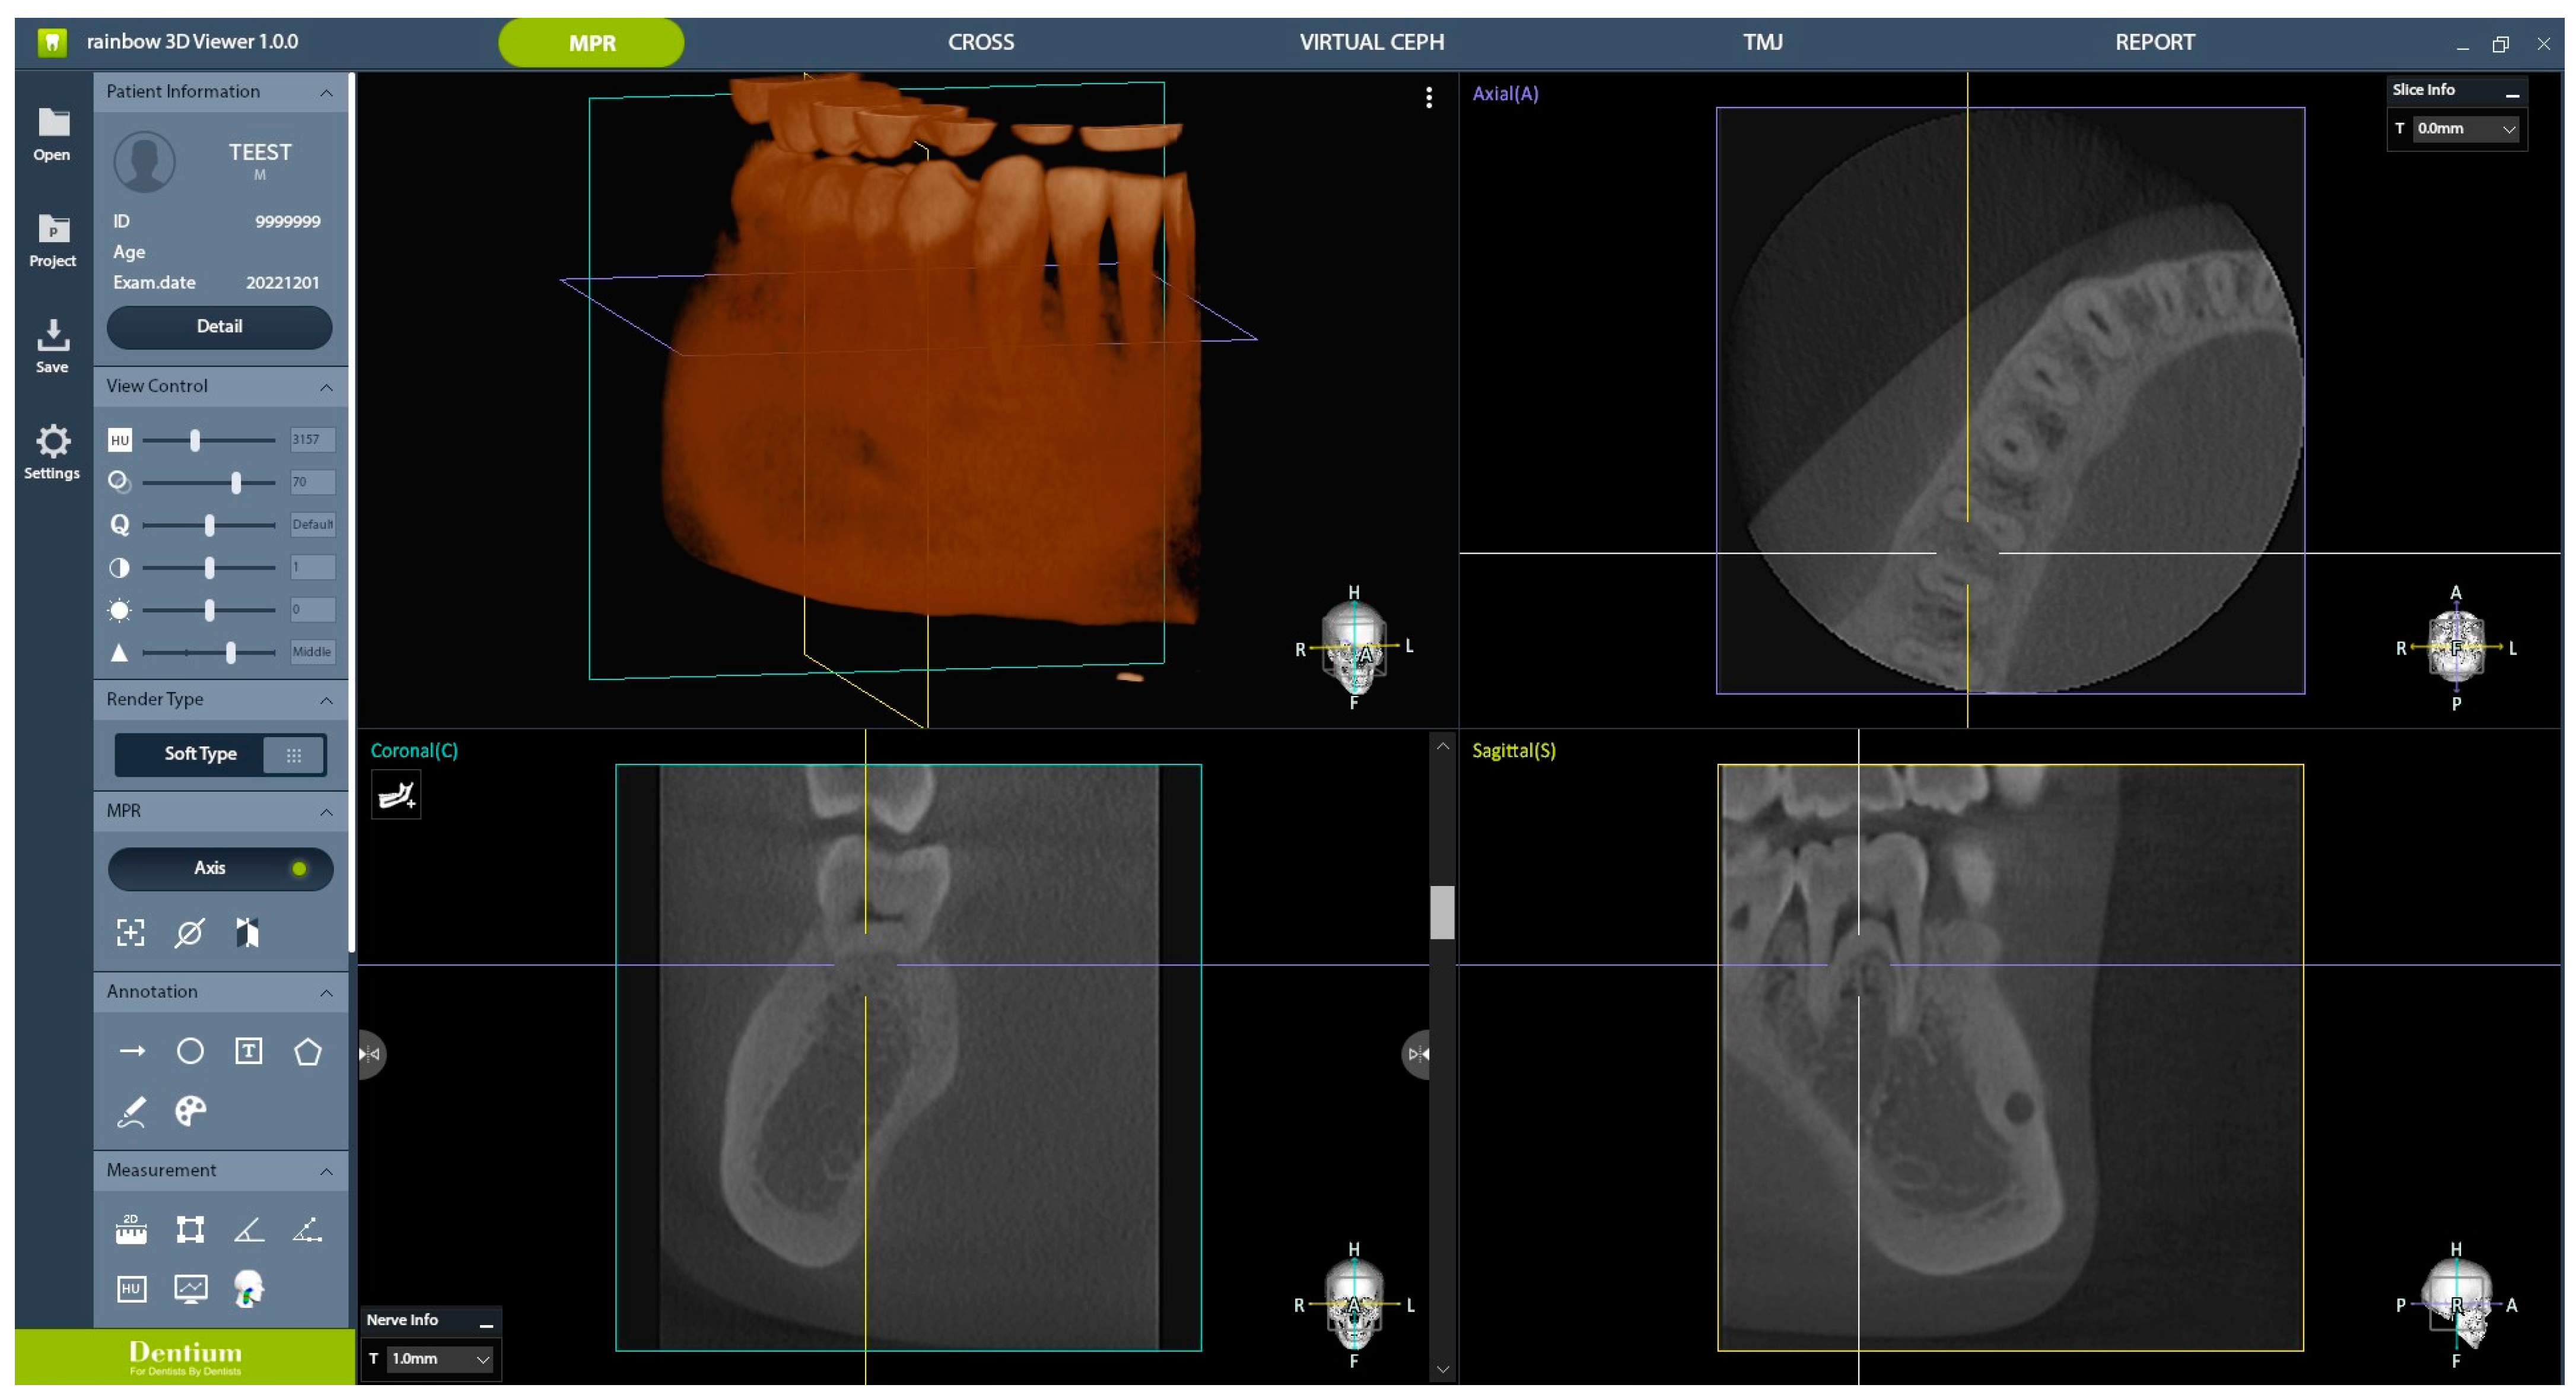Collapse the View Control panel
Viewport: 2576px width, 1391px height.
(326, 387)
